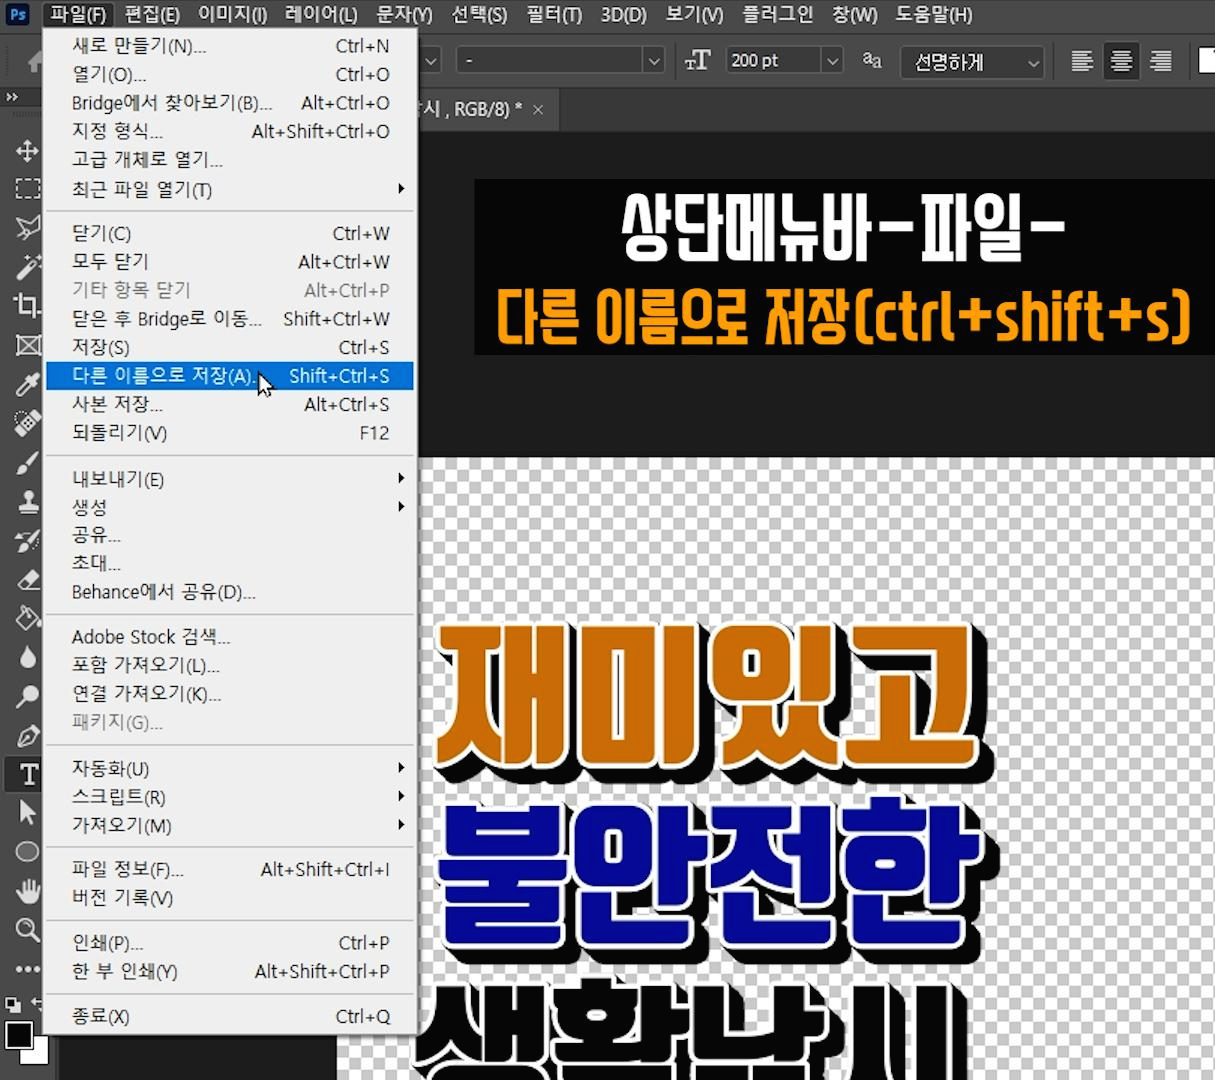1215x1080 pixels.
Task: Select the Blur tool
Action: coord(27,657)
